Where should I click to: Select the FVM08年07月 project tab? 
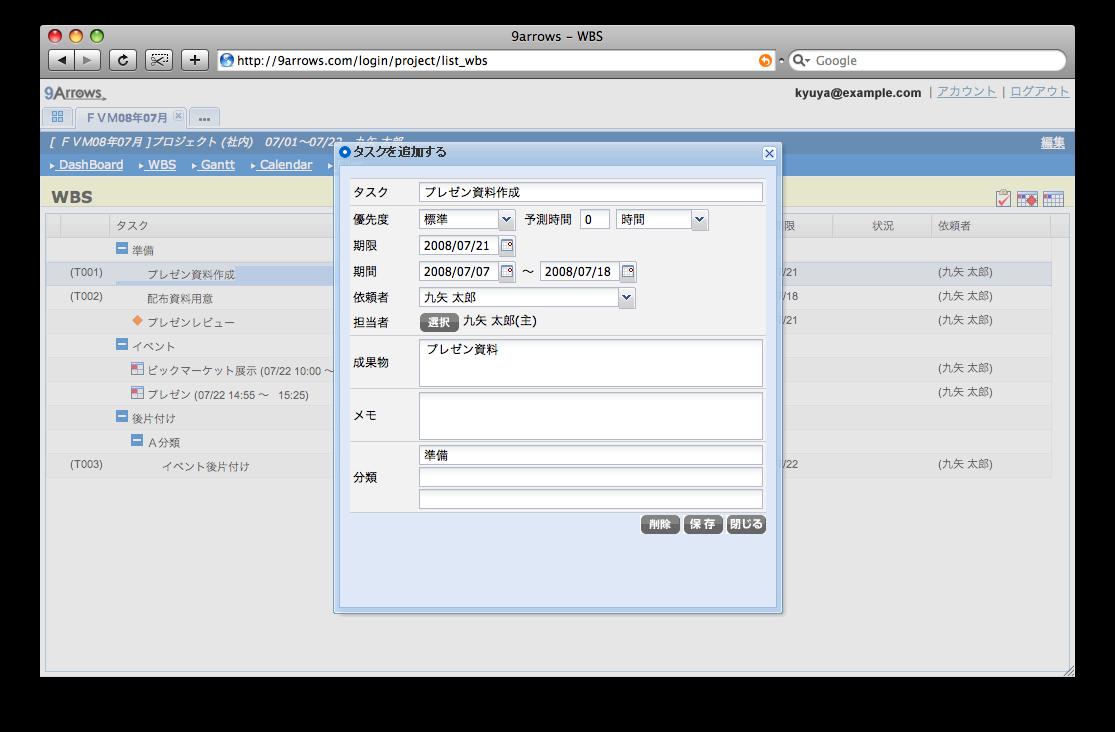point(127,117)
